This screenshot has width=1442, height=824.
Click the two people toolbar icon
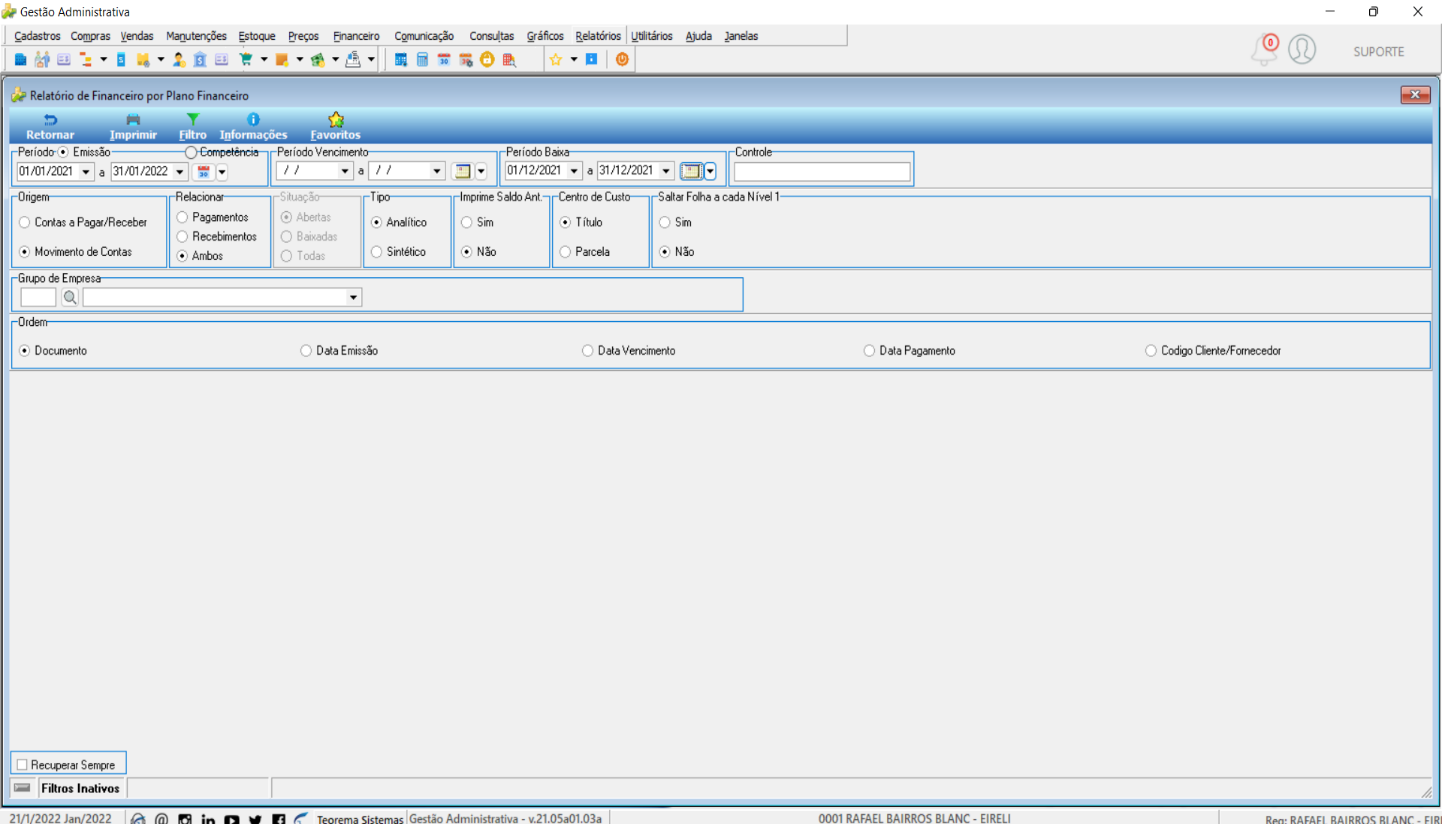pos(42,60)
